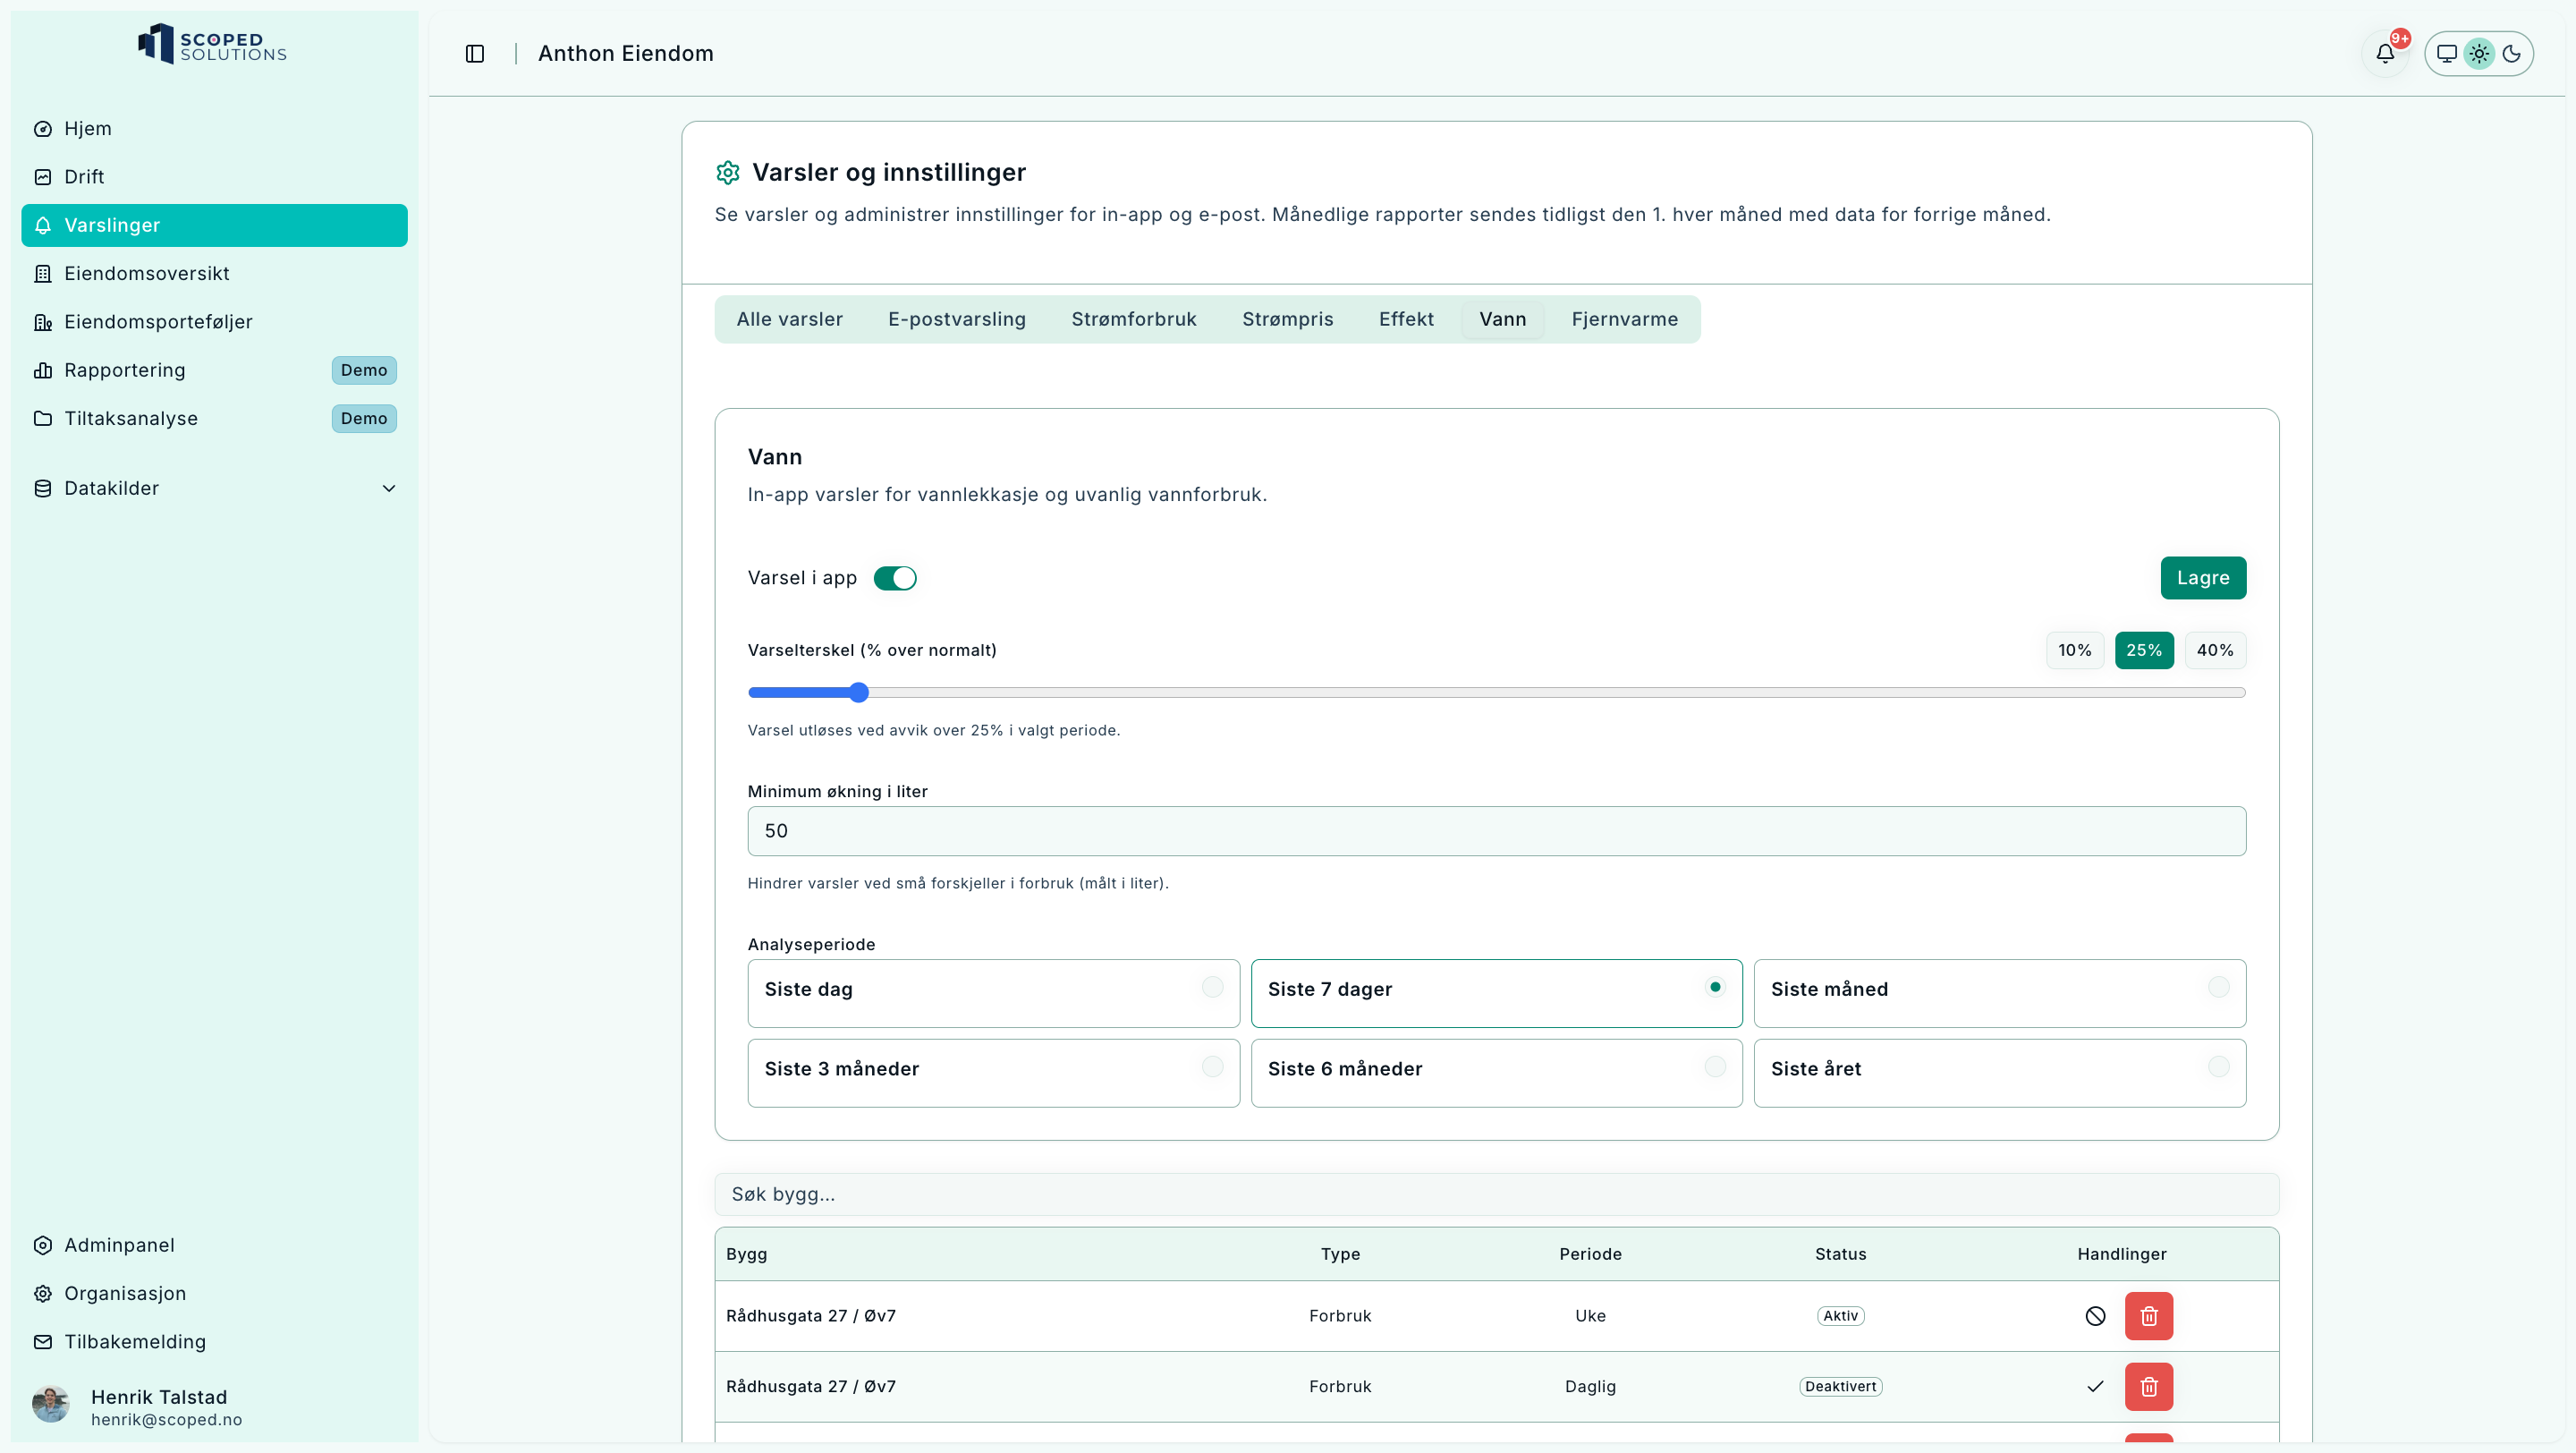Screen dimensions: 2576x1453
Task: Delete the Rådhusgata 27 weekly alert
Action: (2148, 1316)
